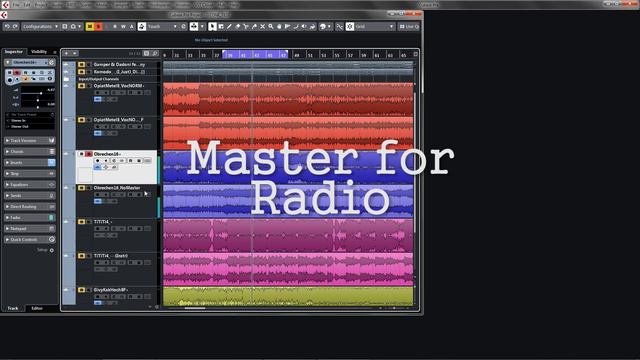The image size is (640, 360).
Task: Click the Find Tracks magnifier icon
Action: (155, 53)
